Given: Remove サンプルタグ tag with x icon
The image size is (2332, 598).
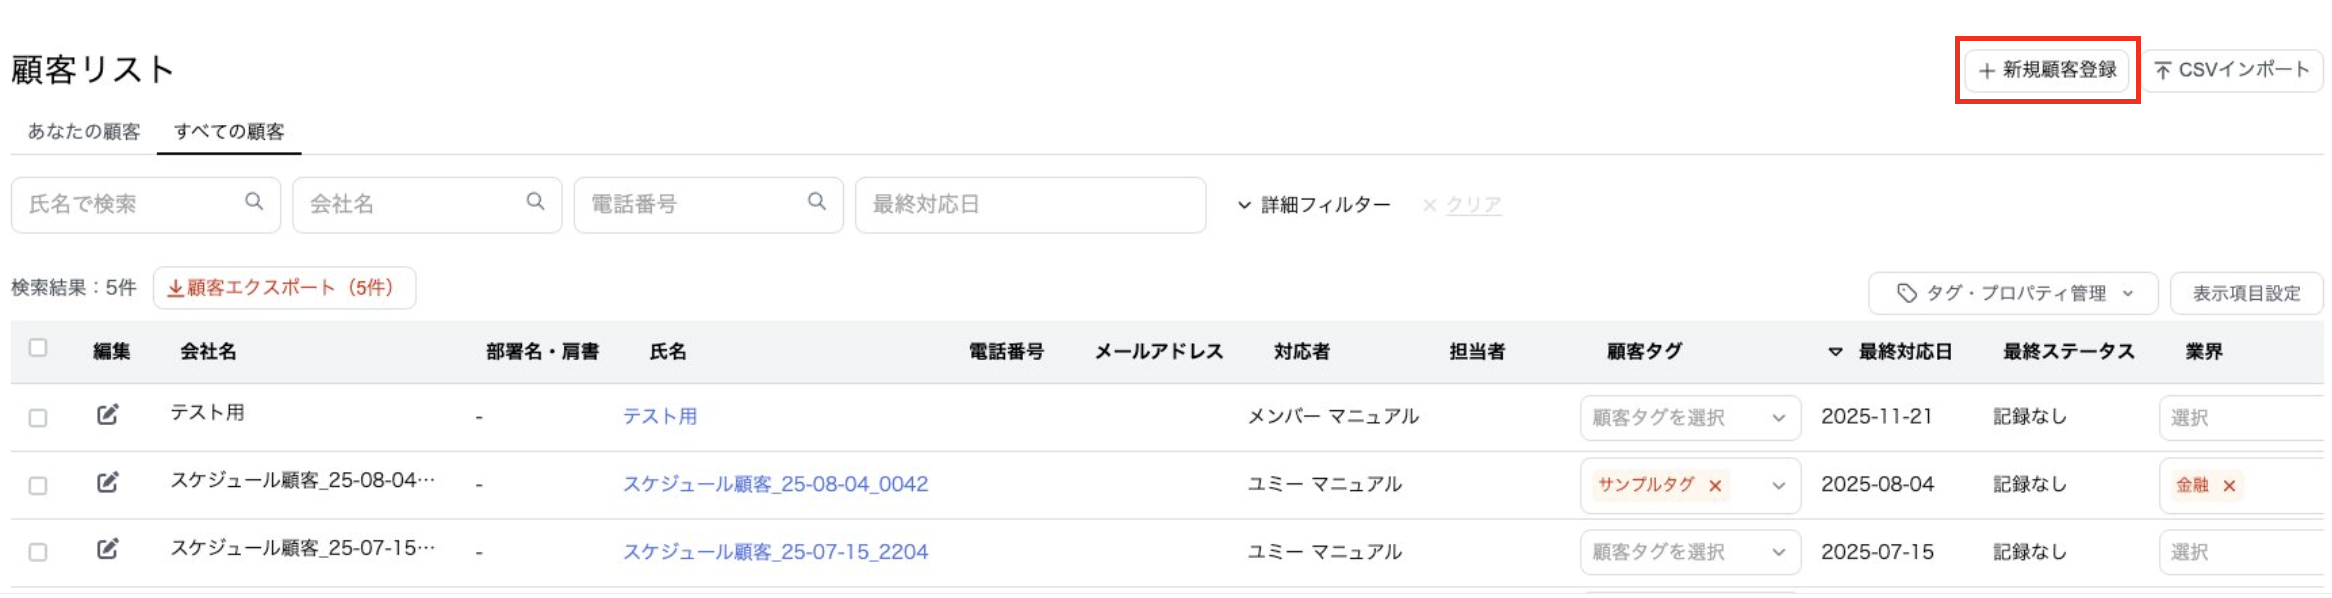Looking at the screenshot, I should point(1715,486).
